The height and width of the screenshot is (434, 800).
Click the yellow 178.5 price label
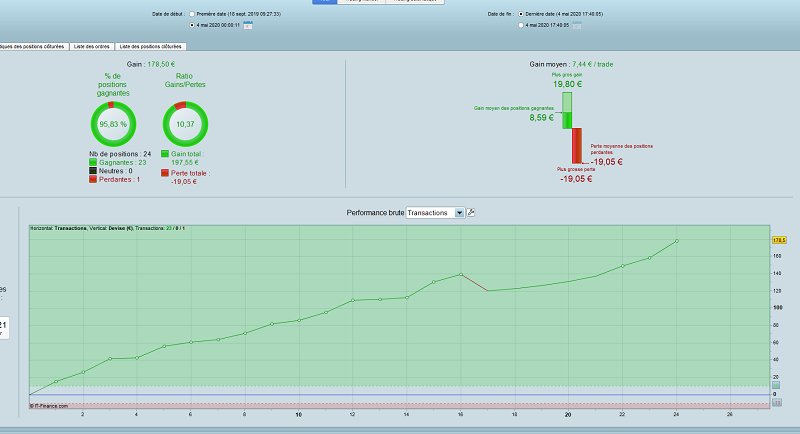coord(779,240)
